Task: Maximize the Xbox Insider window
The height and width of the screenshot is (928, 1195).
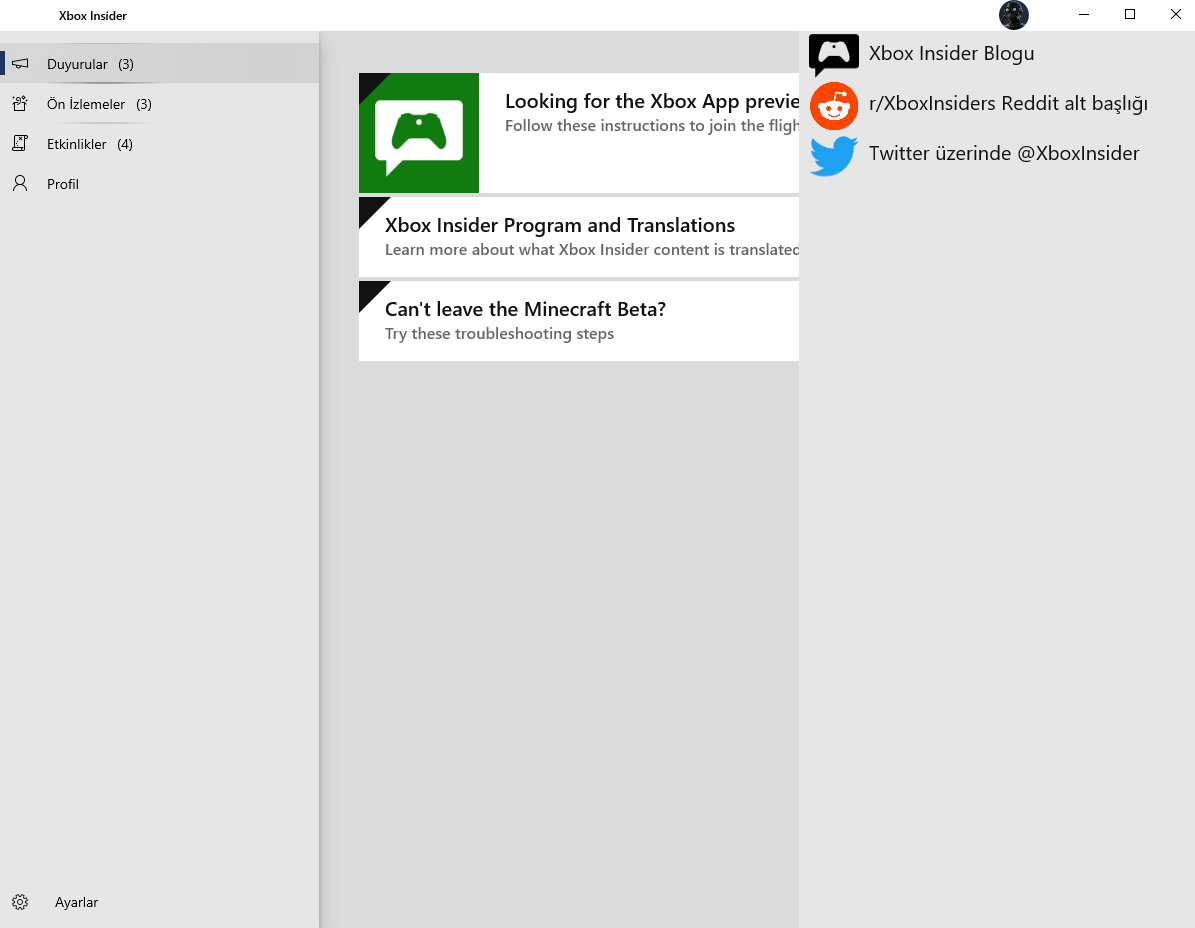Action: point(1129,14)
